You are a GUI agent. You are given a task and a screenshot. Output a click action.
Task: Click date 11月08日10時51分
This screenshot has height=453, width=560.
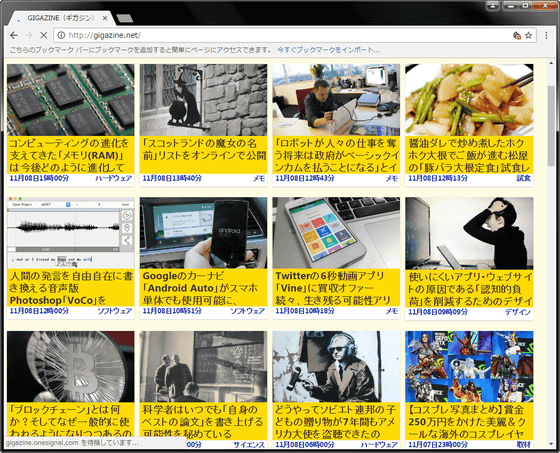pyautogui.click(x=172, y=311)
